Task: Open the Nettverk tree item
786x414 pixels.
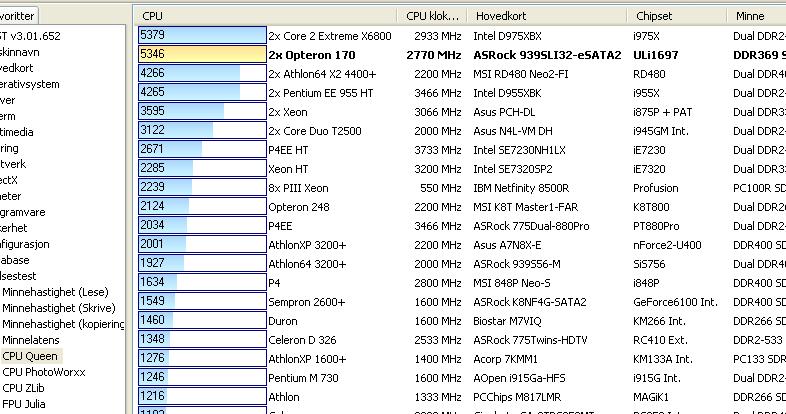Action: [x=13, y=164]
